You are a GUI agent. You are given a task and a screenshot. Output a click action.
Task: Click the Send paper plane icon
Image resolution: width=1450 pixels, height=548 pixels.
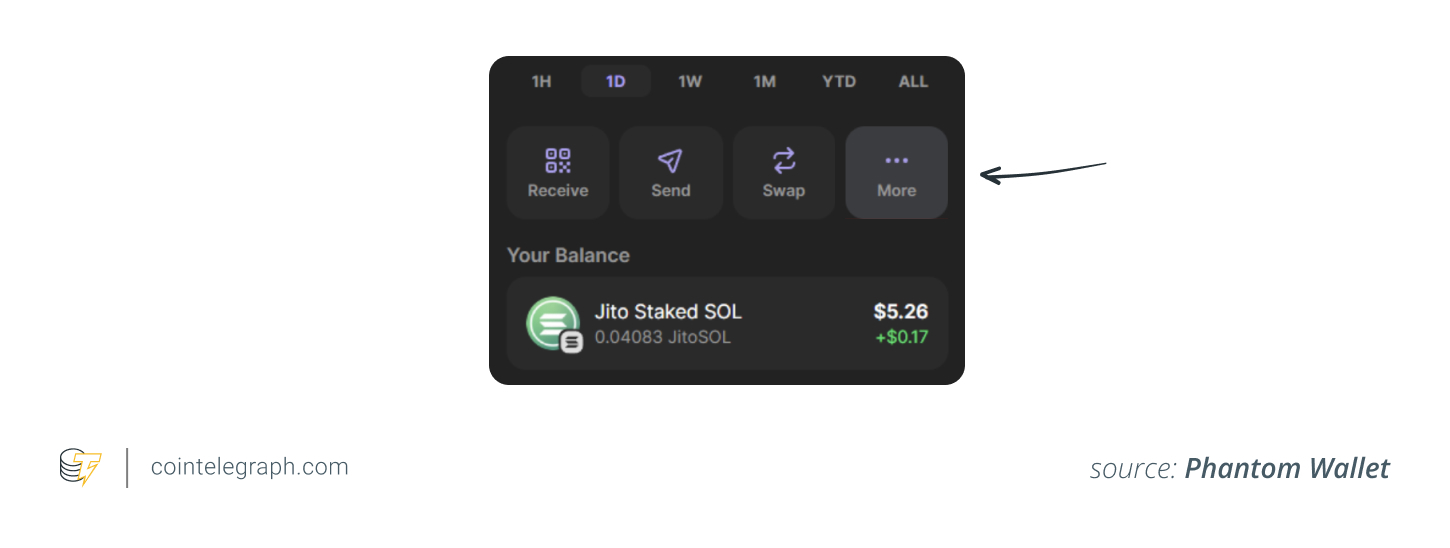click(670, 161)
